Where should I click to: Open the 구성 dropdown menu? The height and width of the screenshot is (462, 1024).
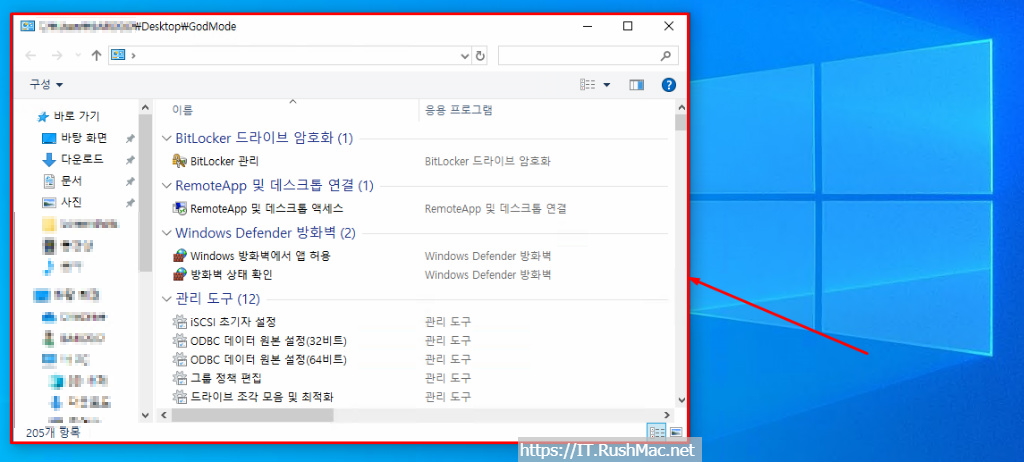(x=46, y=85)
